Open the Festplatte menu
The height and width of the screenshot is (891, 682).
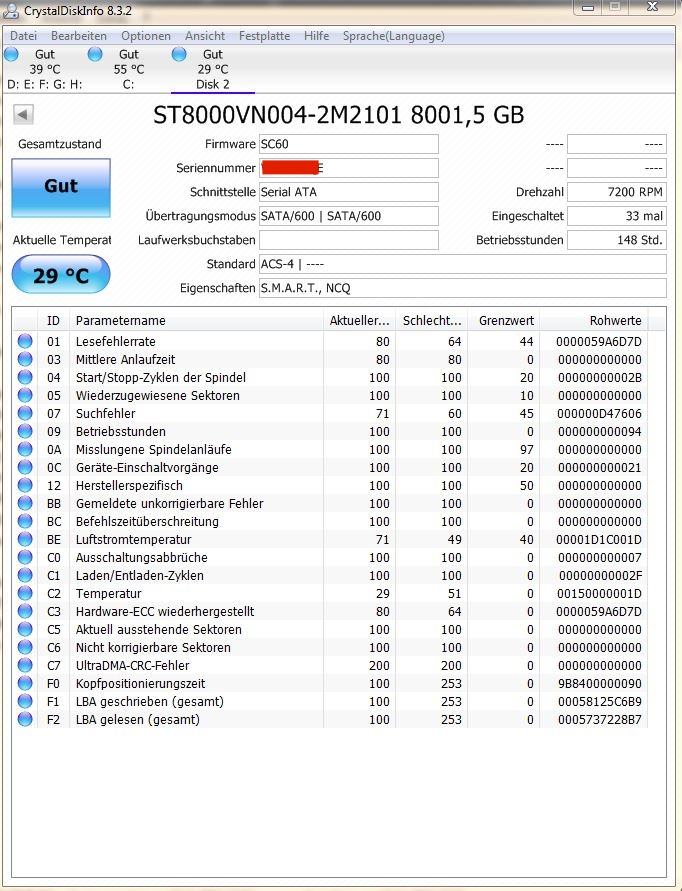[264, 36]
